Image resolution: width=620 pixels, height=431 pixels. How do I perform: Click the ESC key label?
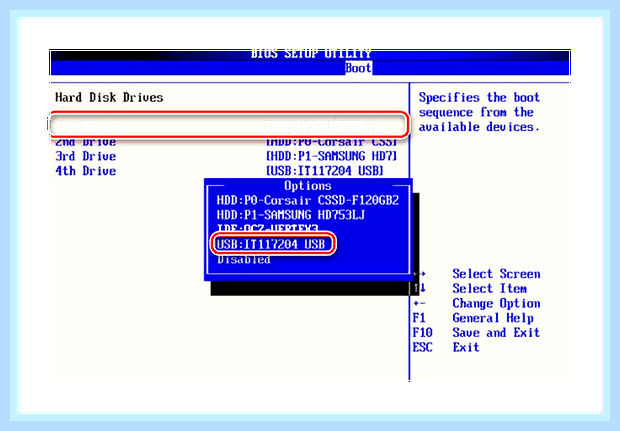[x=422, y=347]
